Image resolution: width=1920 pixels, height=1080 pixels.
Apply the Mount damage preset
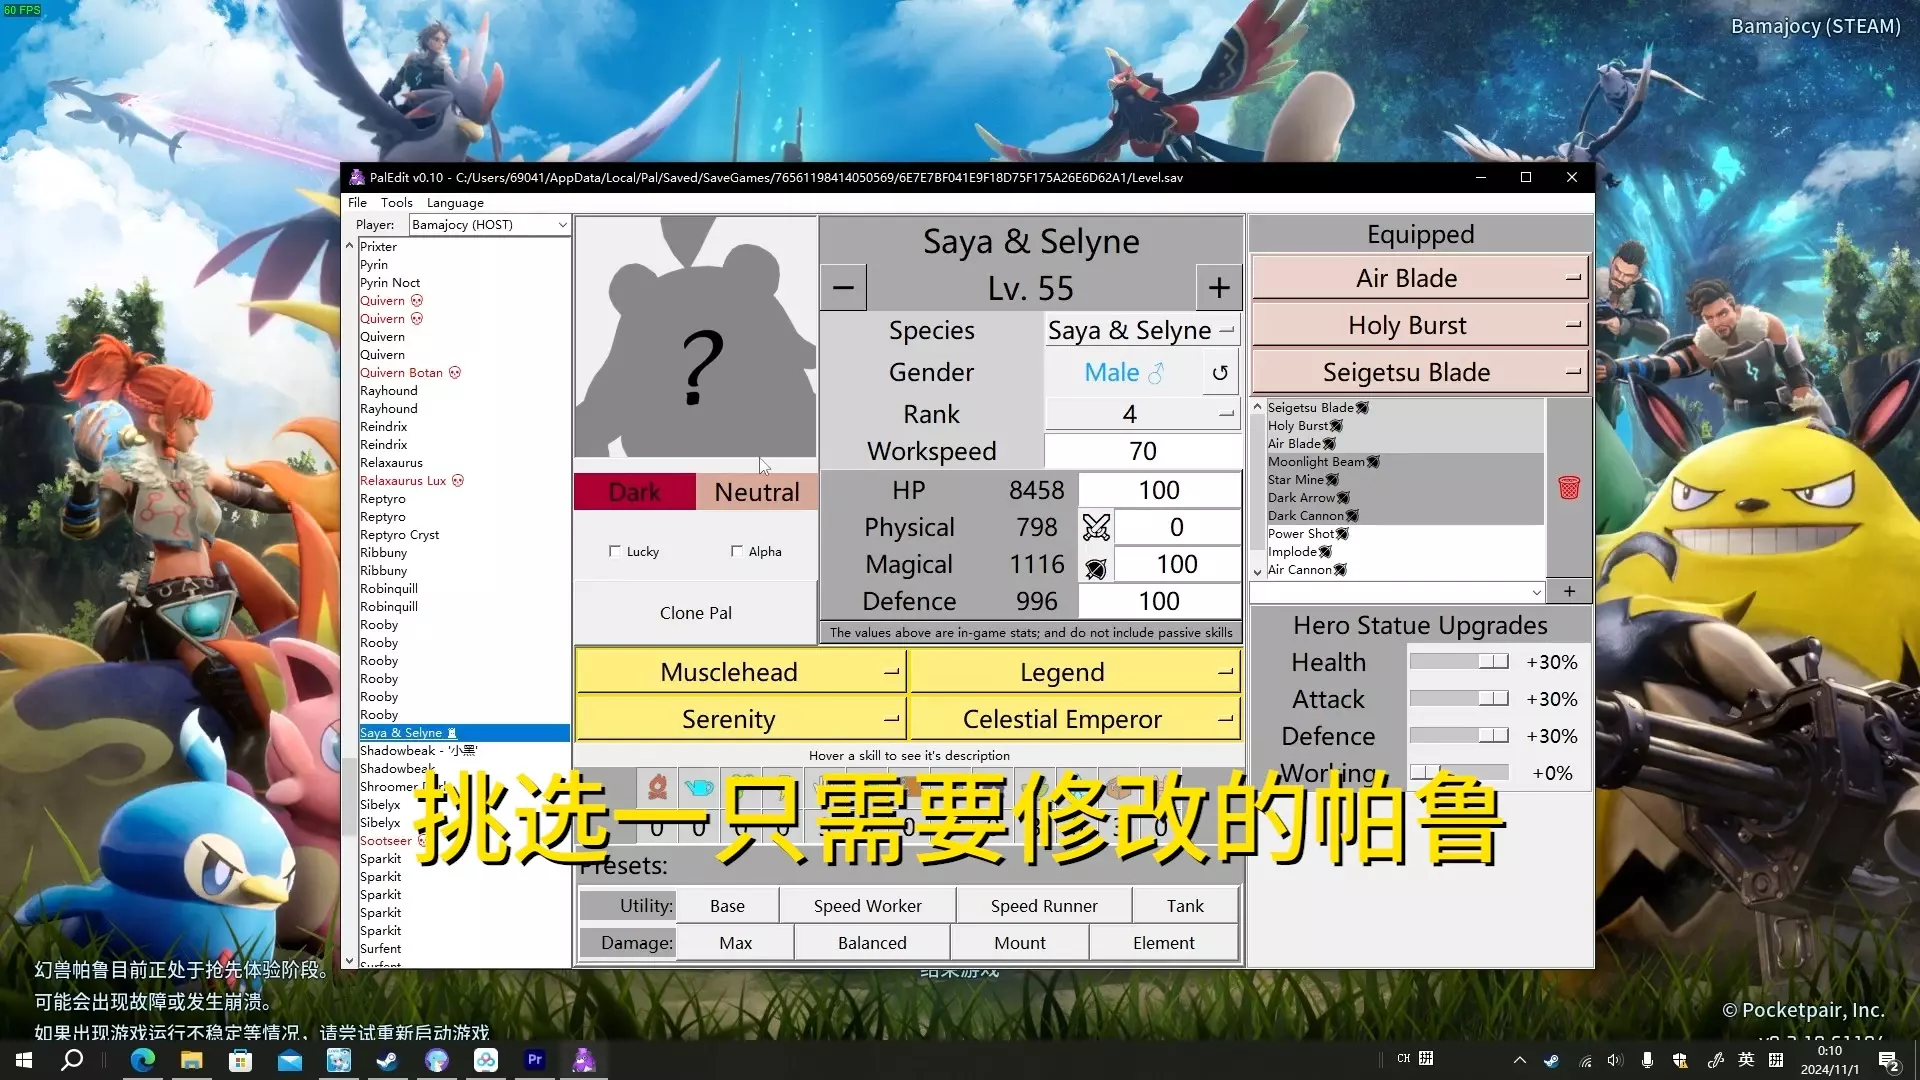1020,943
